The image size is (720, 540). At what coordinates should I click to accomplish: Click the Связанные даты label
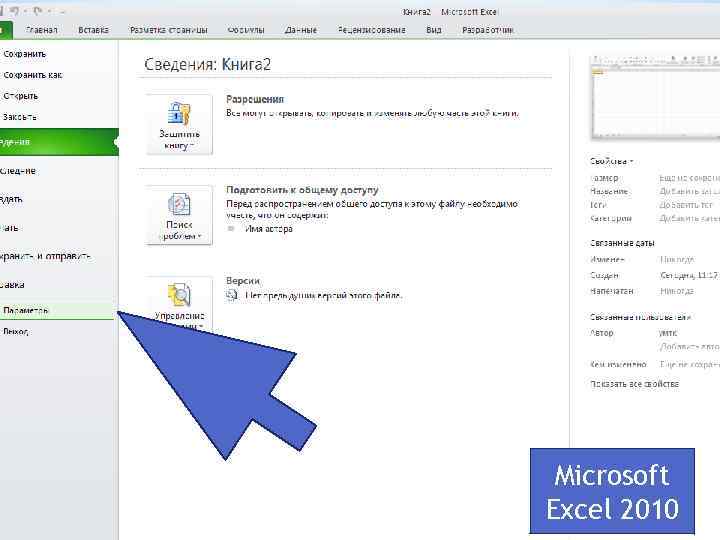tap(622, 243)
